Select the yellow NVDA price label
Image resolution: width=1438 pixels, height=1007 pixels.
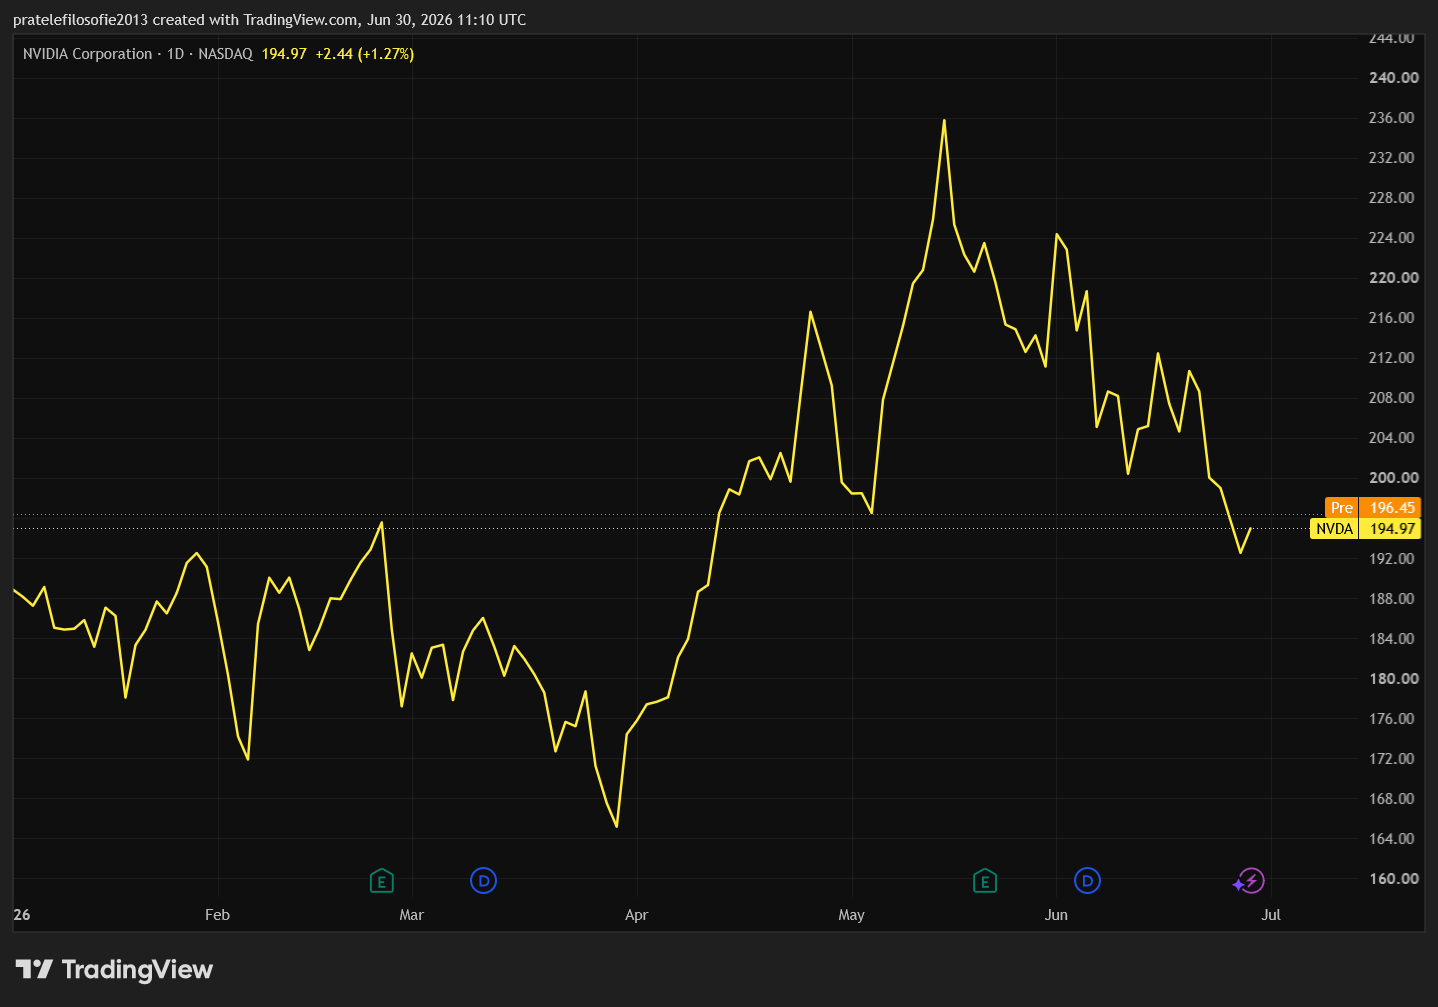point(1365,529)
